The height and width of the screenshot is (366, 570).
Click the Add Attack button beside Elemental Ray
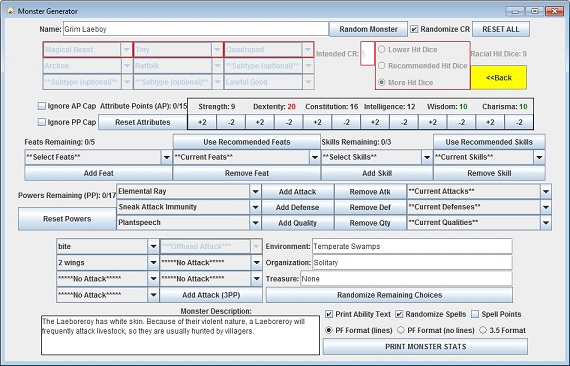(x=297, y=192)
